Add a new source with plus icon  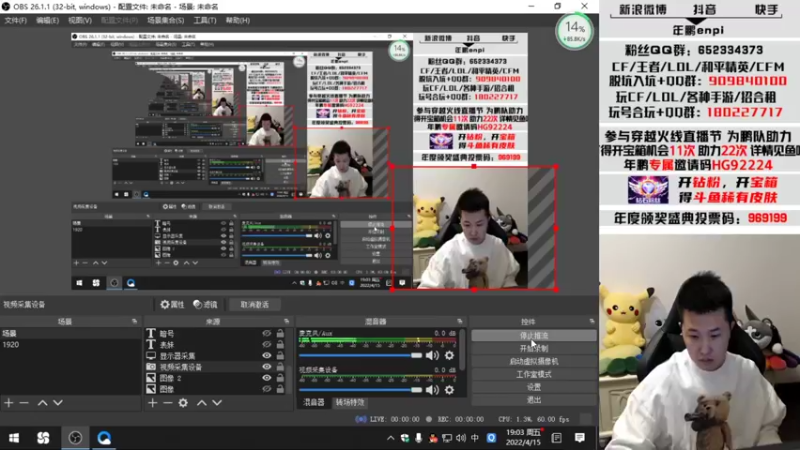click(153, 403)
